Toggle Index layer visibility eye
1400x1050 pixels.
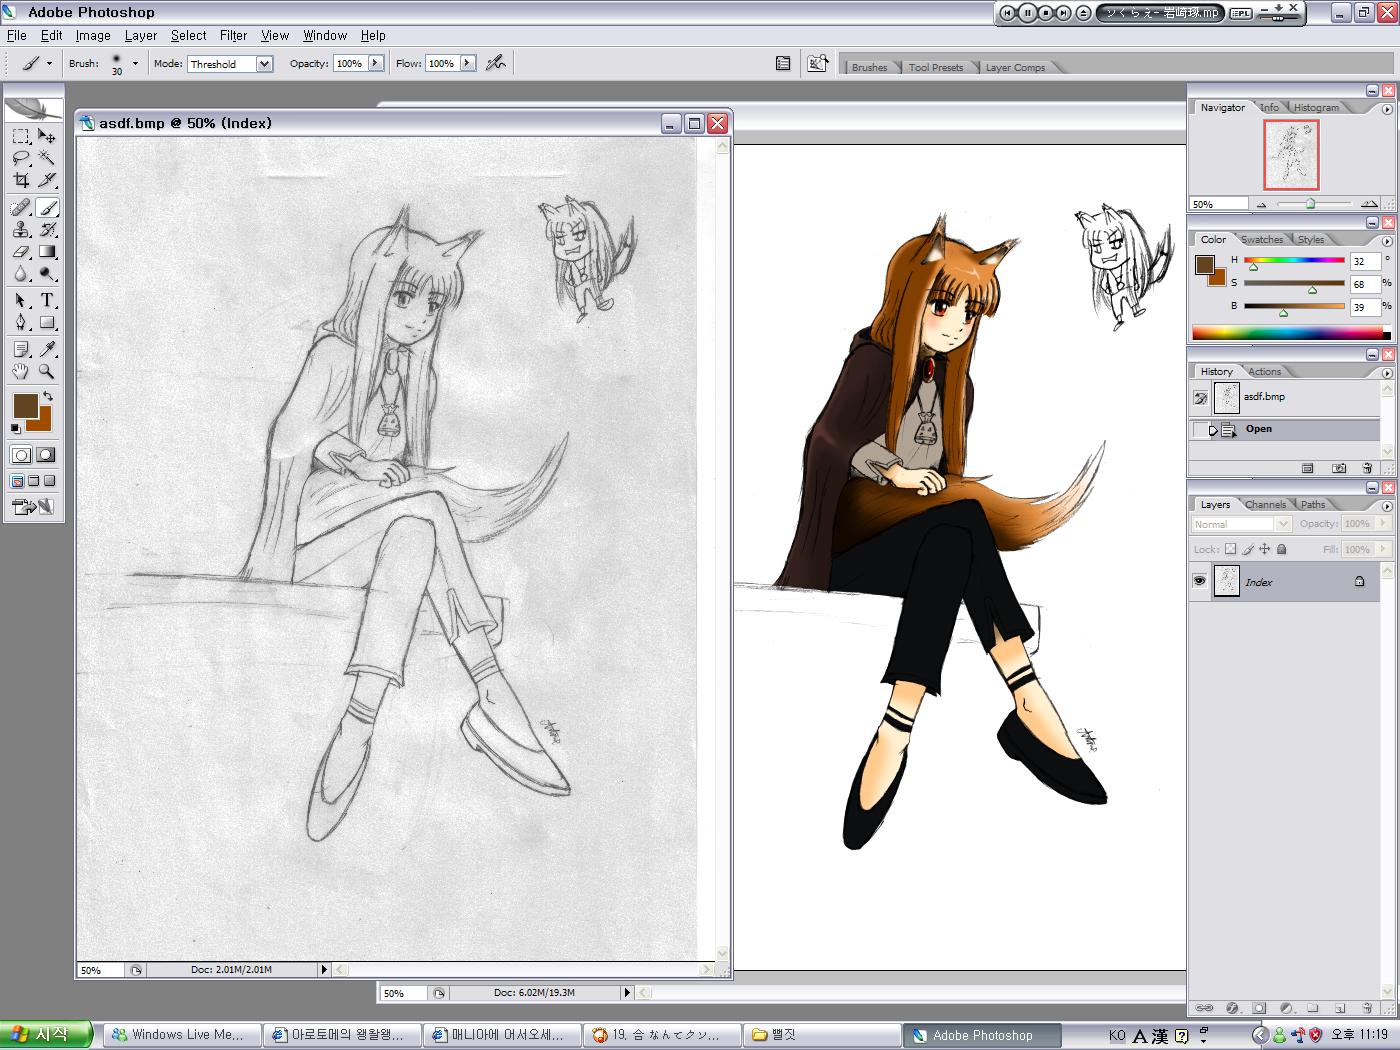1199,581
